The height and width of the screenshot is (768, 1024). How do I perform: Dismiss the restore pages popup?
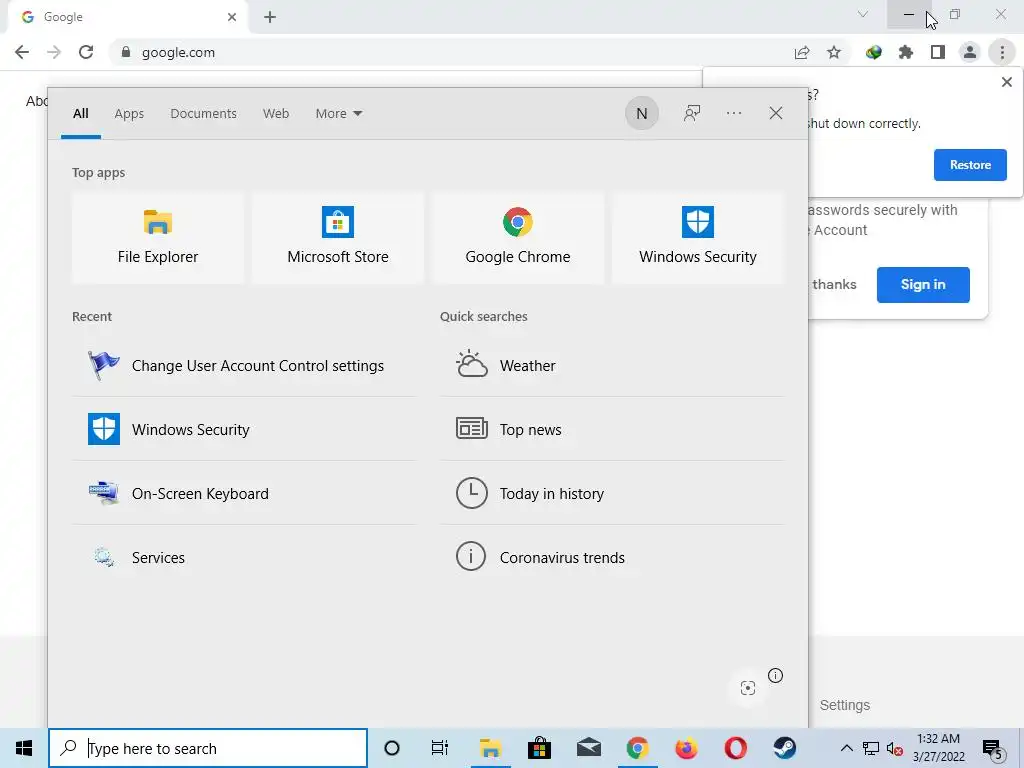1006,82
